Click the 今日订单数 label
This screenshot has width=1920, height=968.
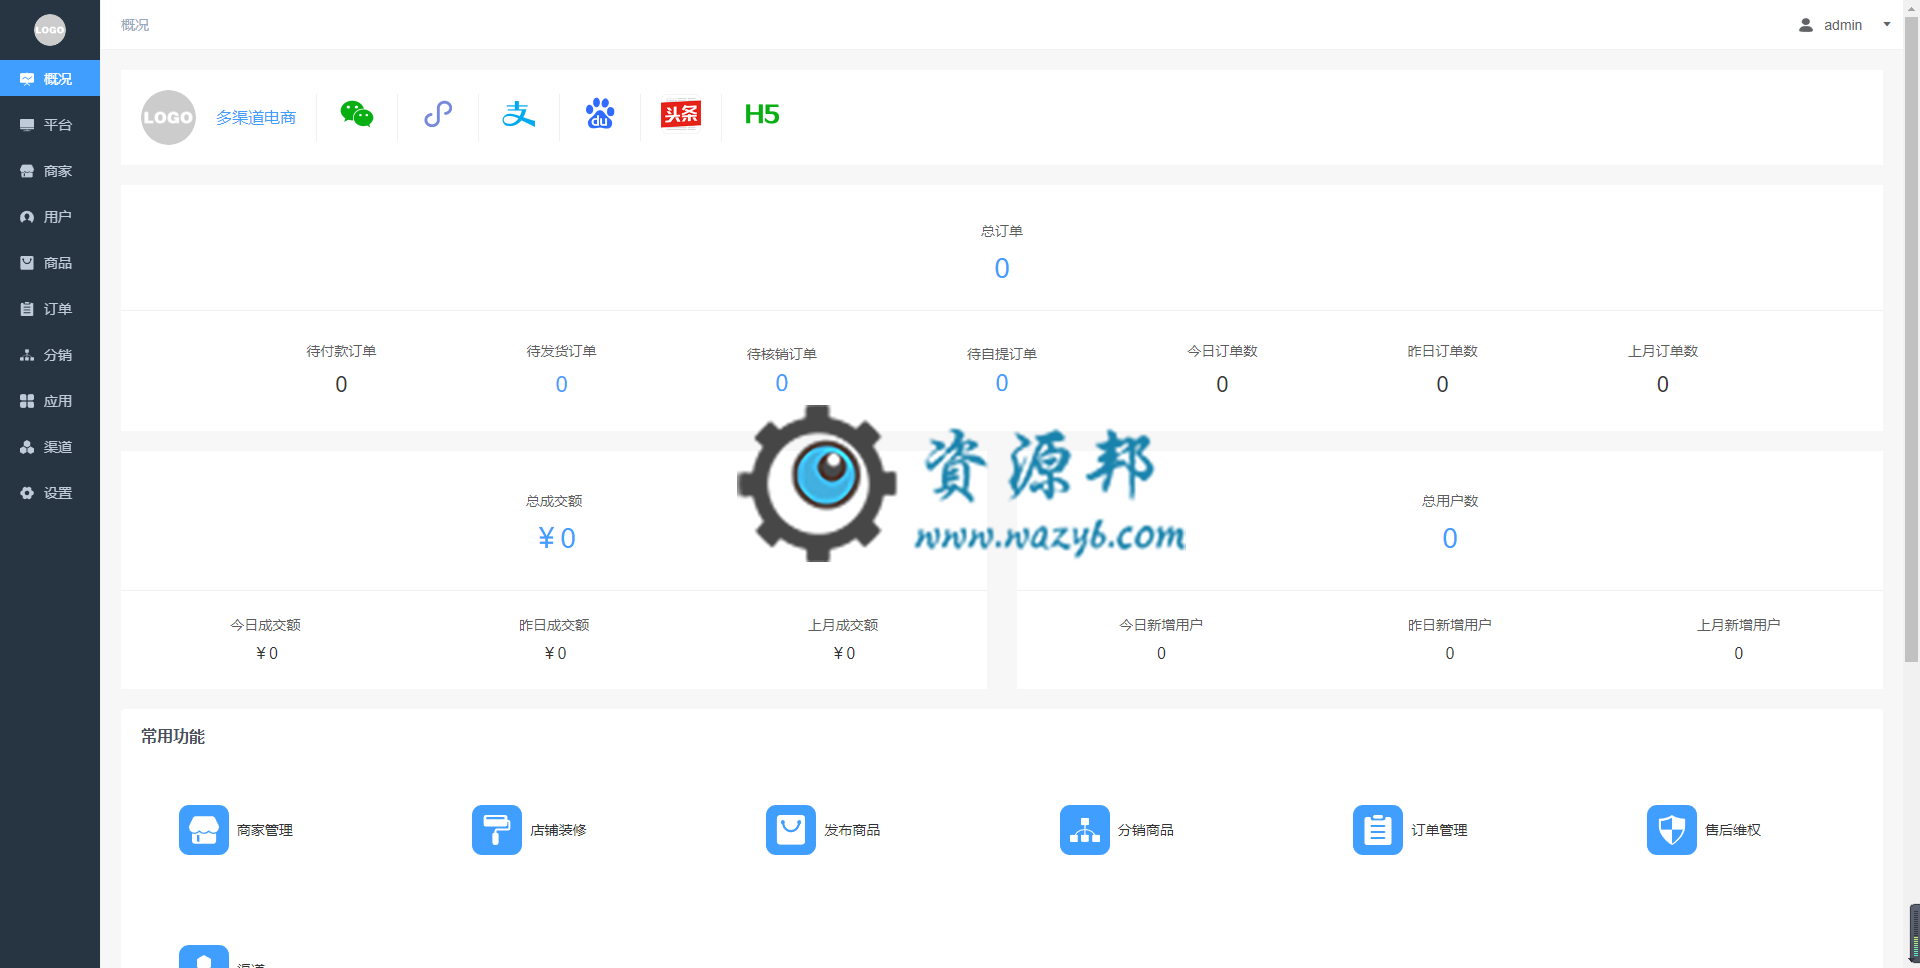pyautogui.click(x=1222, y=351)
